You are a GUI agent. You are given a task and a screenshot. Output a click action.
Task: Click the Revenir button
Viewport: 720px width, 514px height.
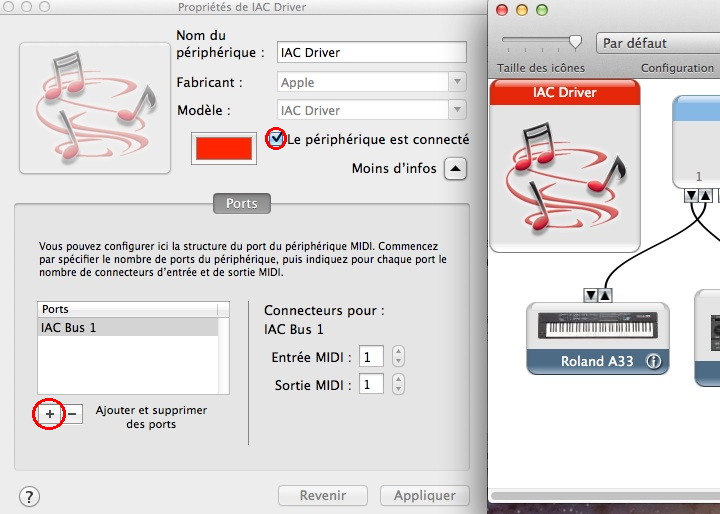click(323, 495)
